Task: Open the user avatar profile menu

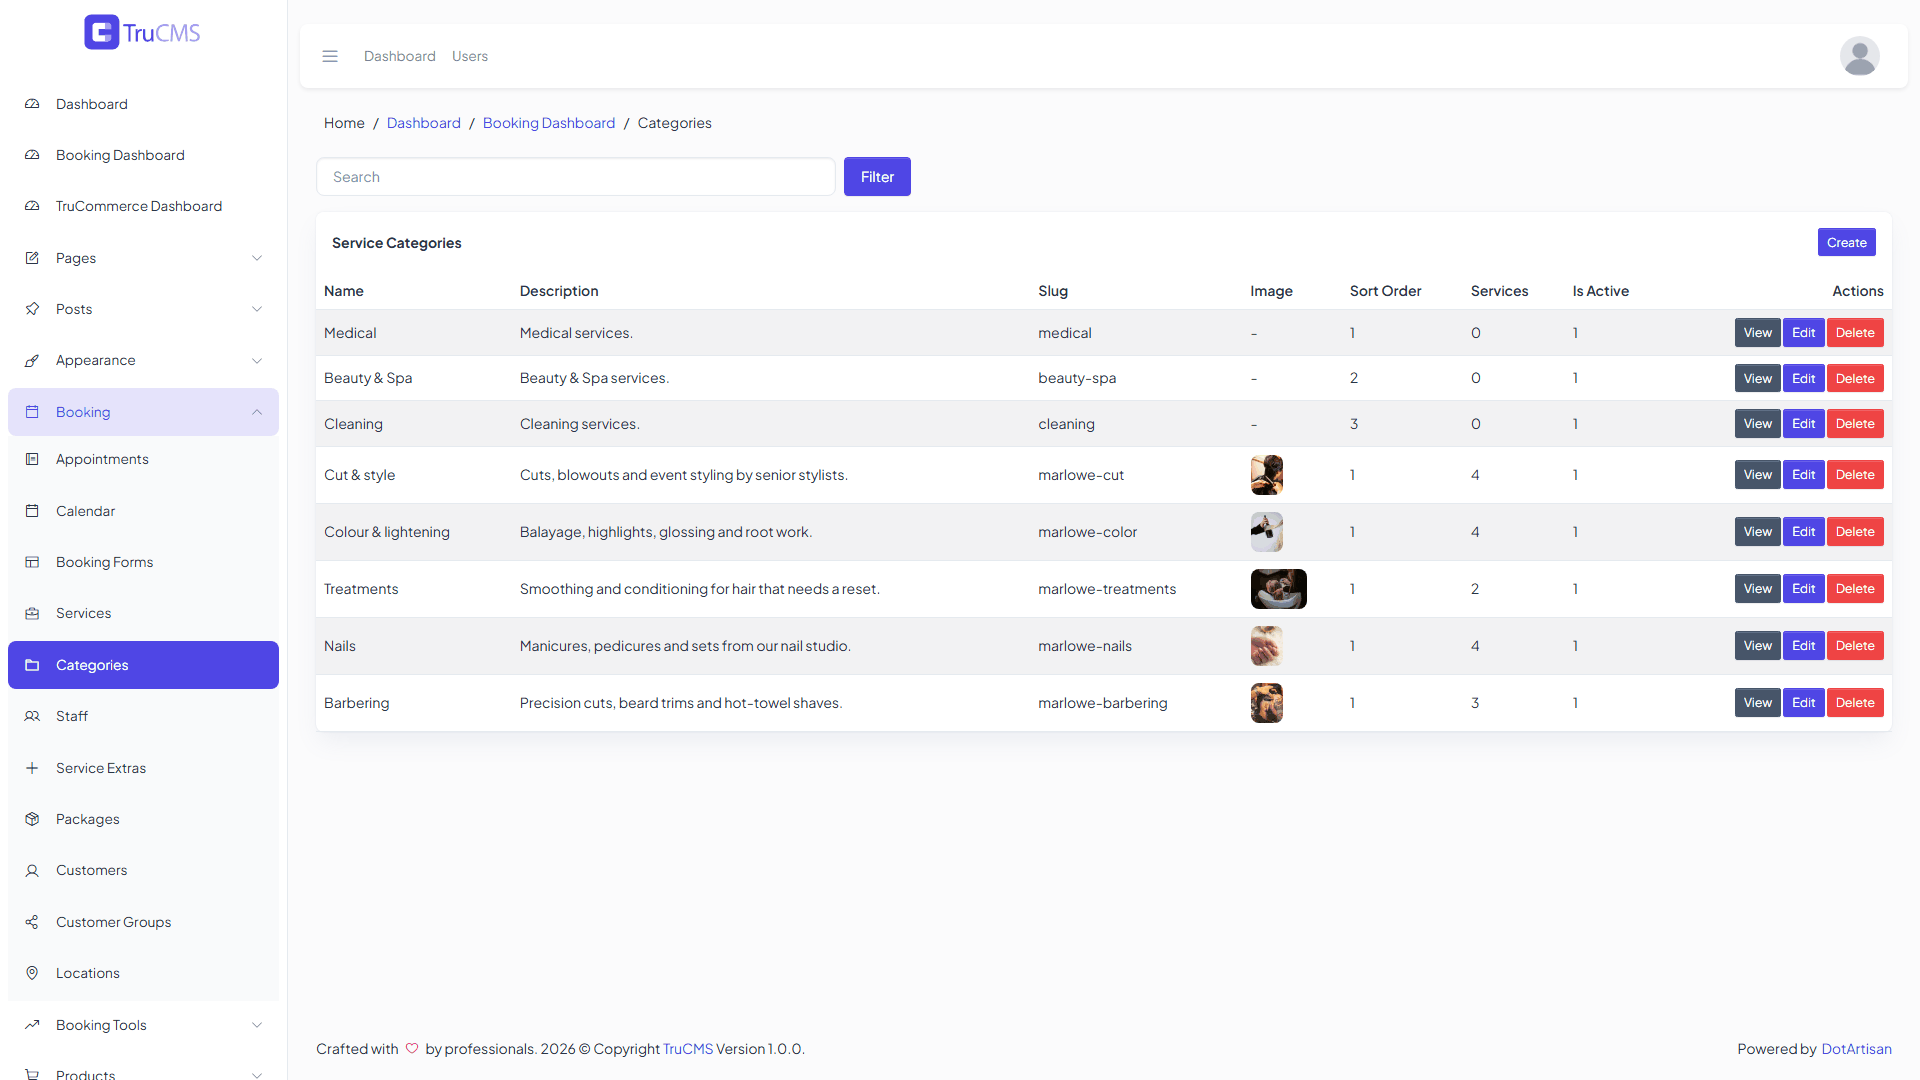Action: [x=1859, y=56]
